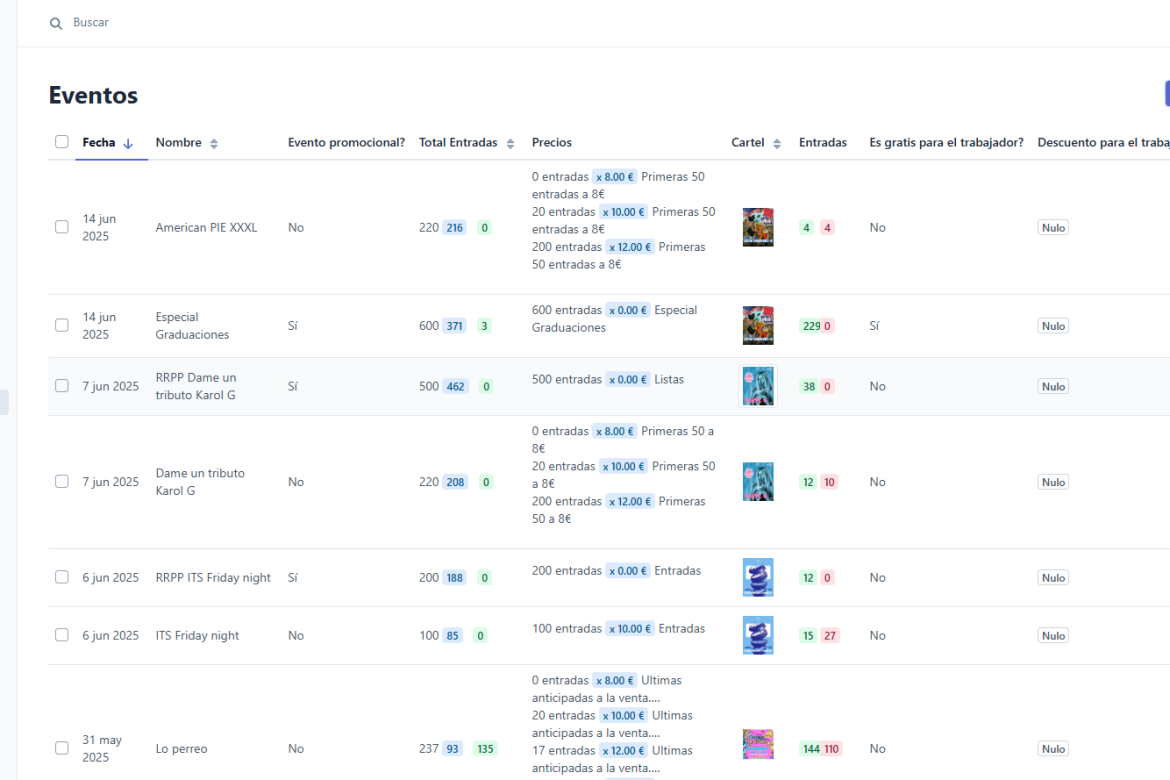Open the Dame un tributo Karol G event
This screenshot has width=1170, height=780.
click(x=200, y=482)
